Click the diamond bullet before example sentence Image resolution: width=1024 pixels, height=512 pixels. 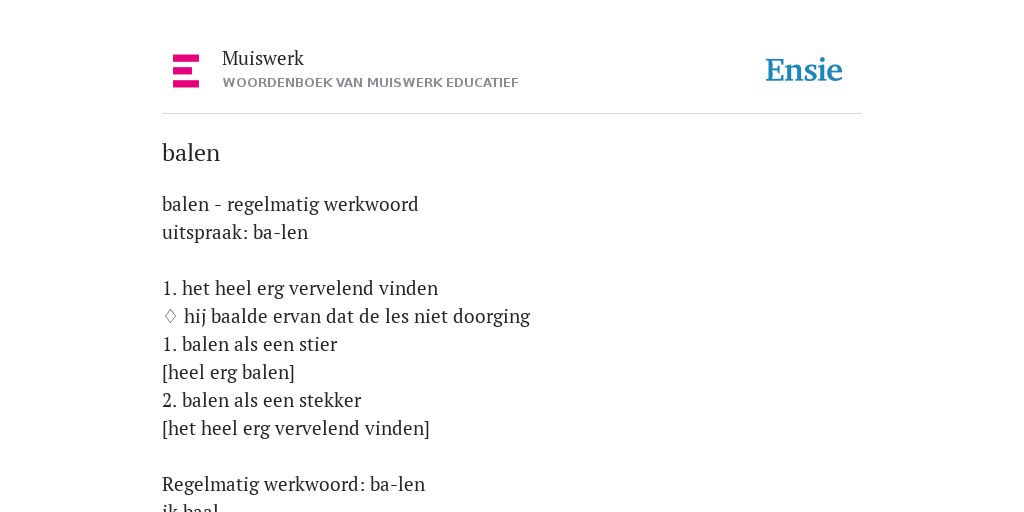[x=170, y=317]
